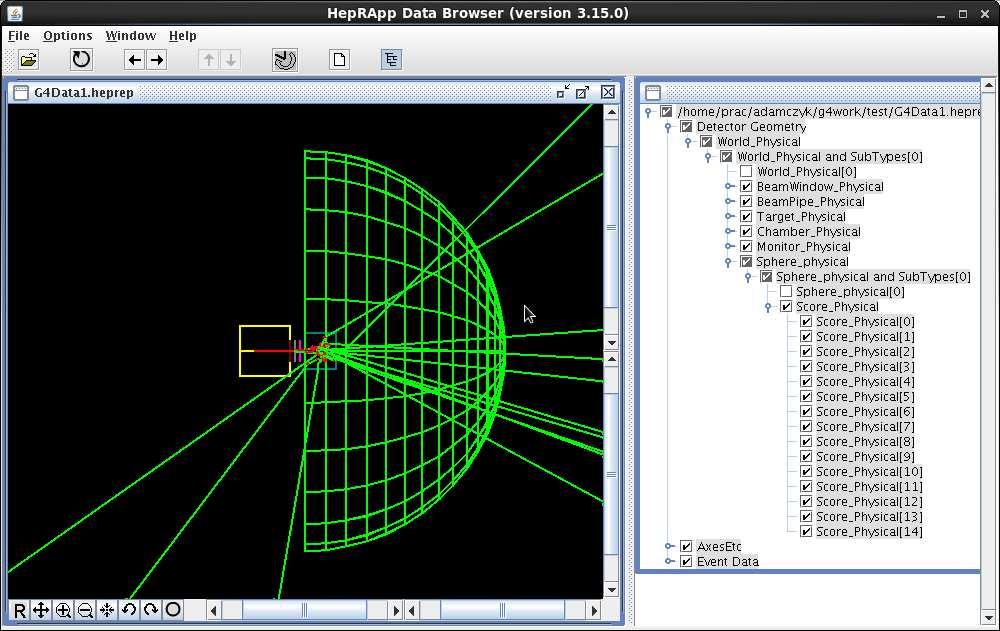Click the lower vertical slider down arrow
Screen dimensions: 1000x631
tap(611, 590)
